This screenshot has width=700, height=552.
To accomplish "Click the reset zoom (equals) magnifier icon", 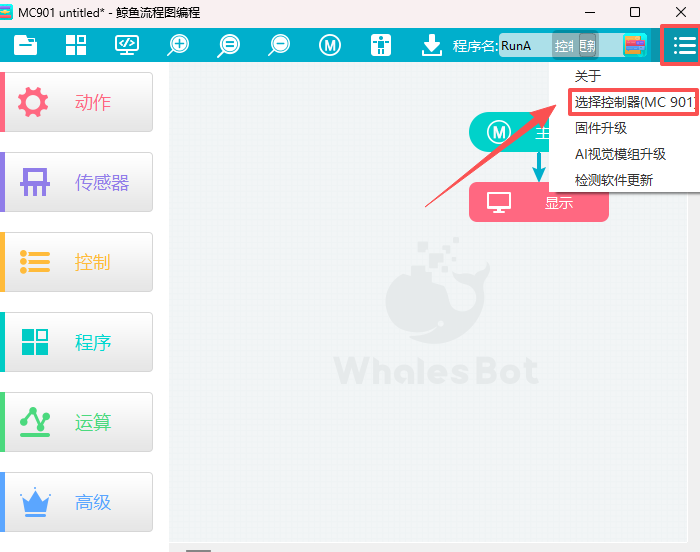I will click(x=229, y=45).
